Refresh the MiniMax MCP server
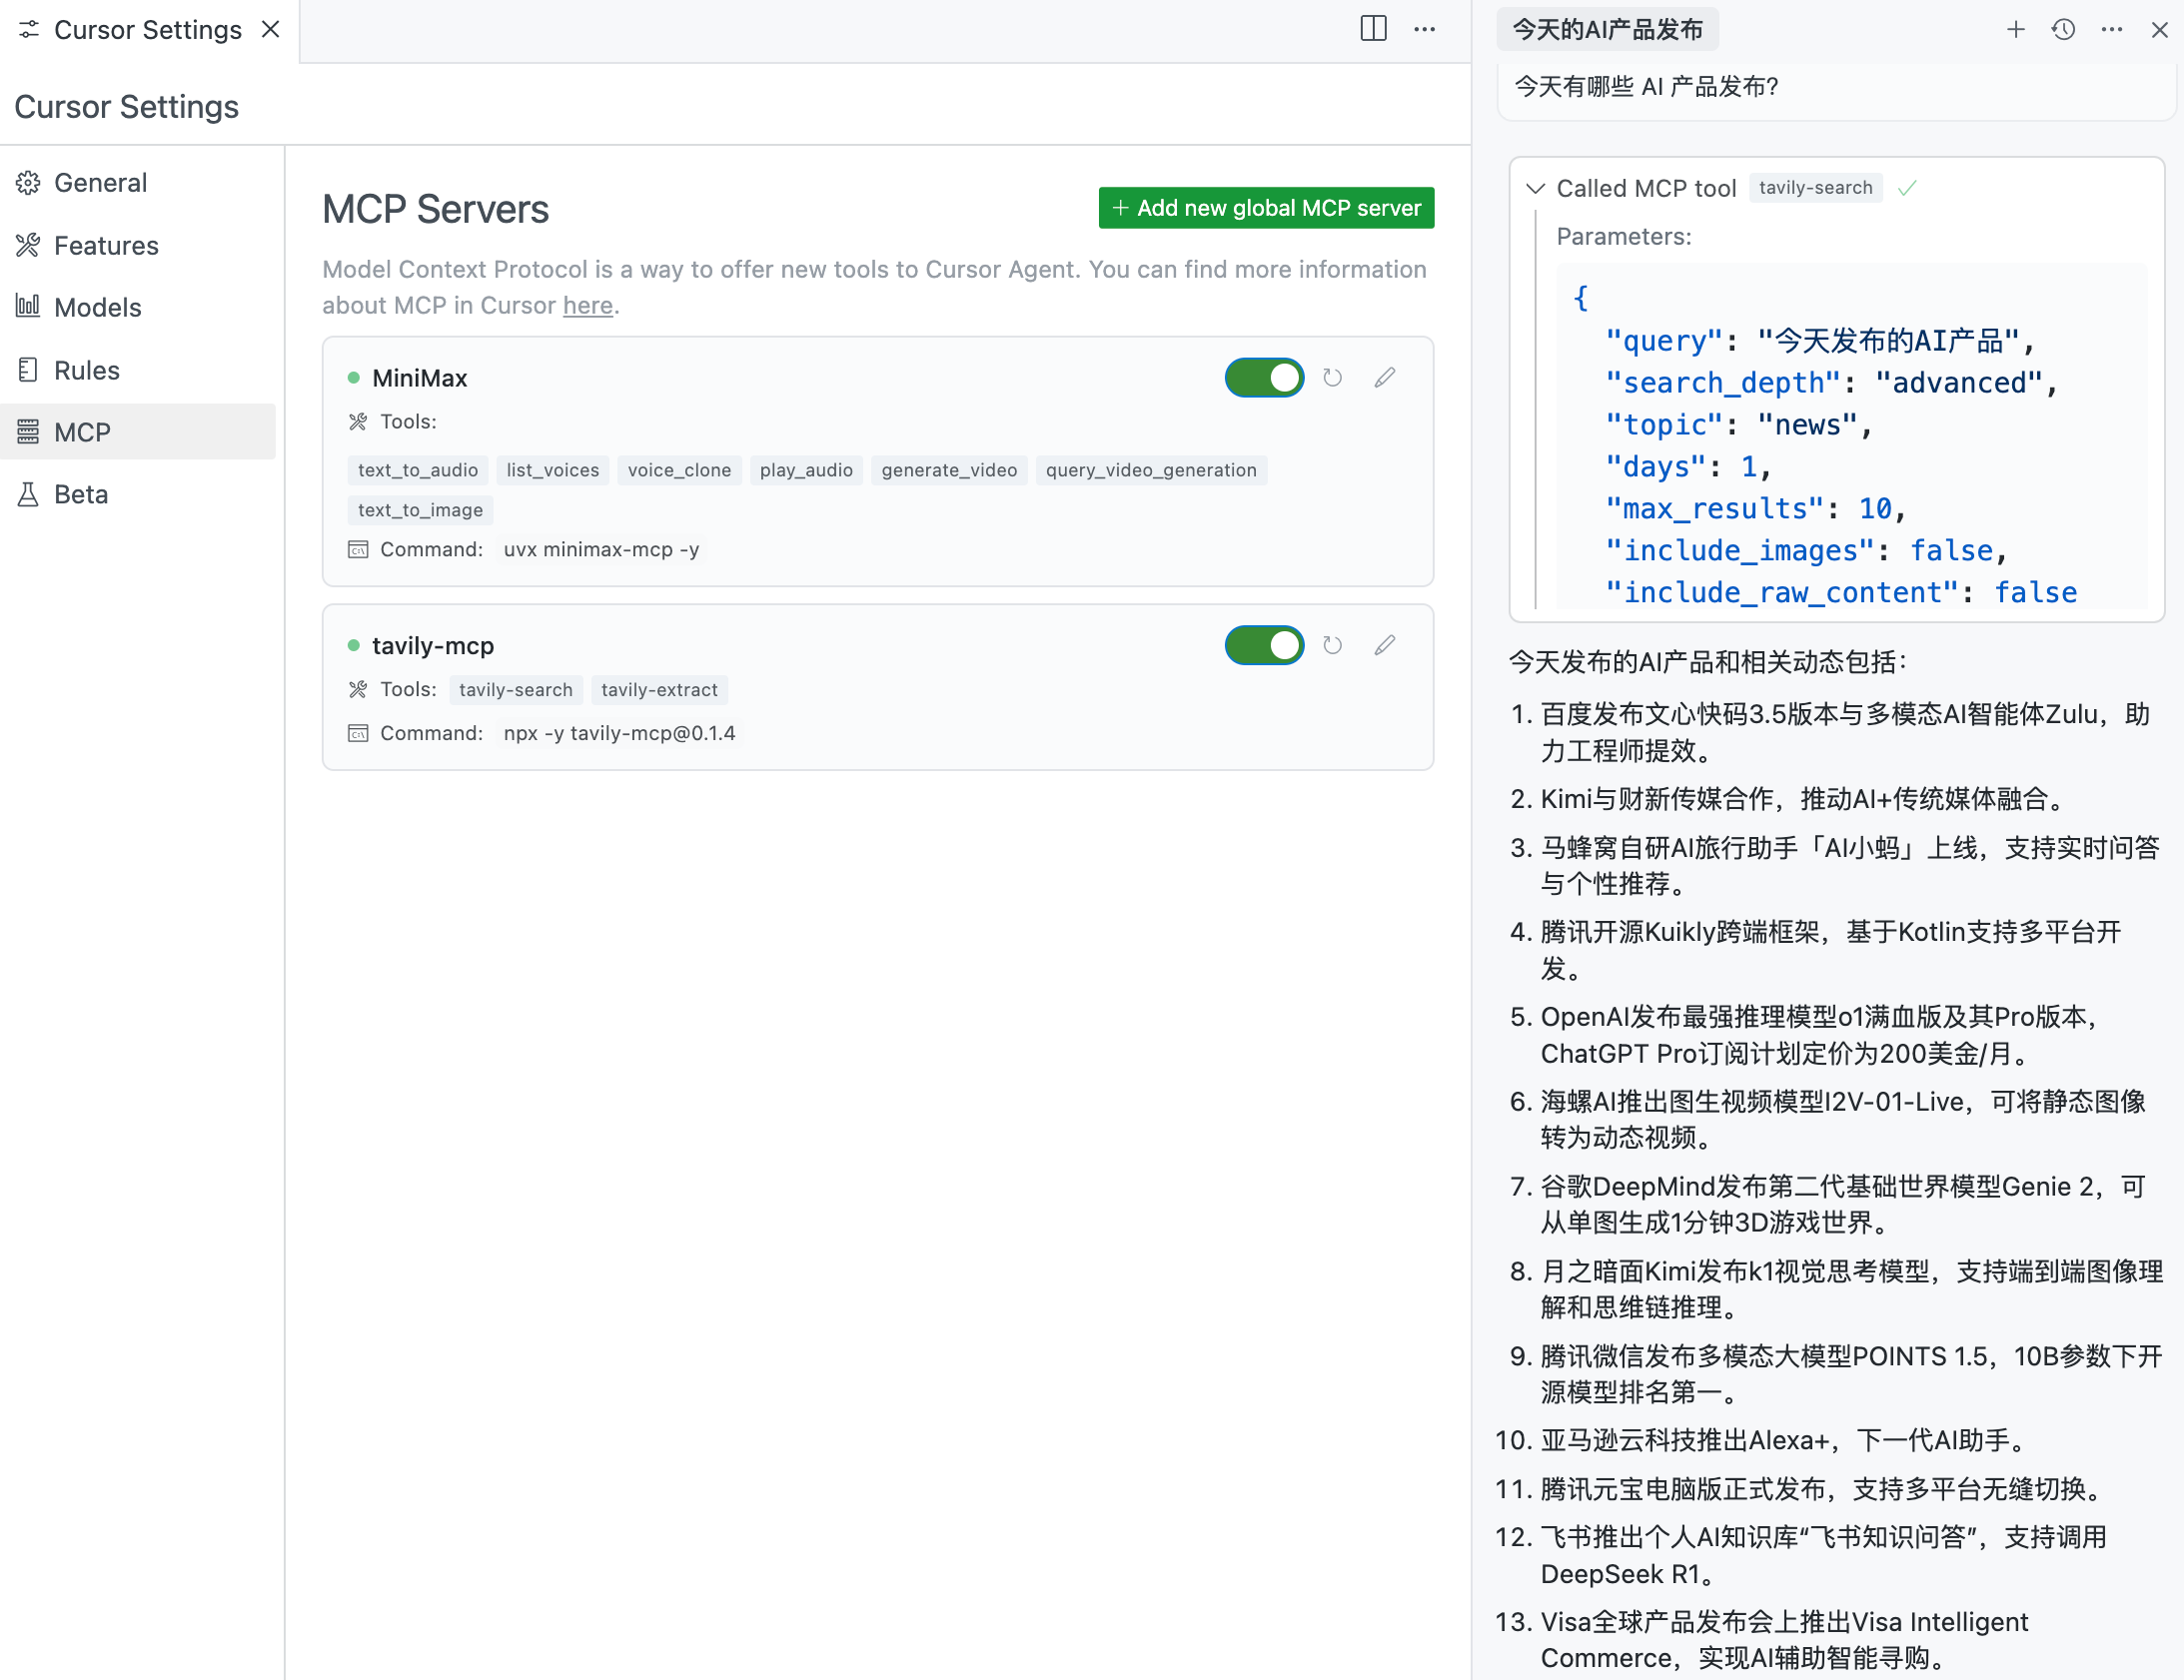 tap(1332, 378)
